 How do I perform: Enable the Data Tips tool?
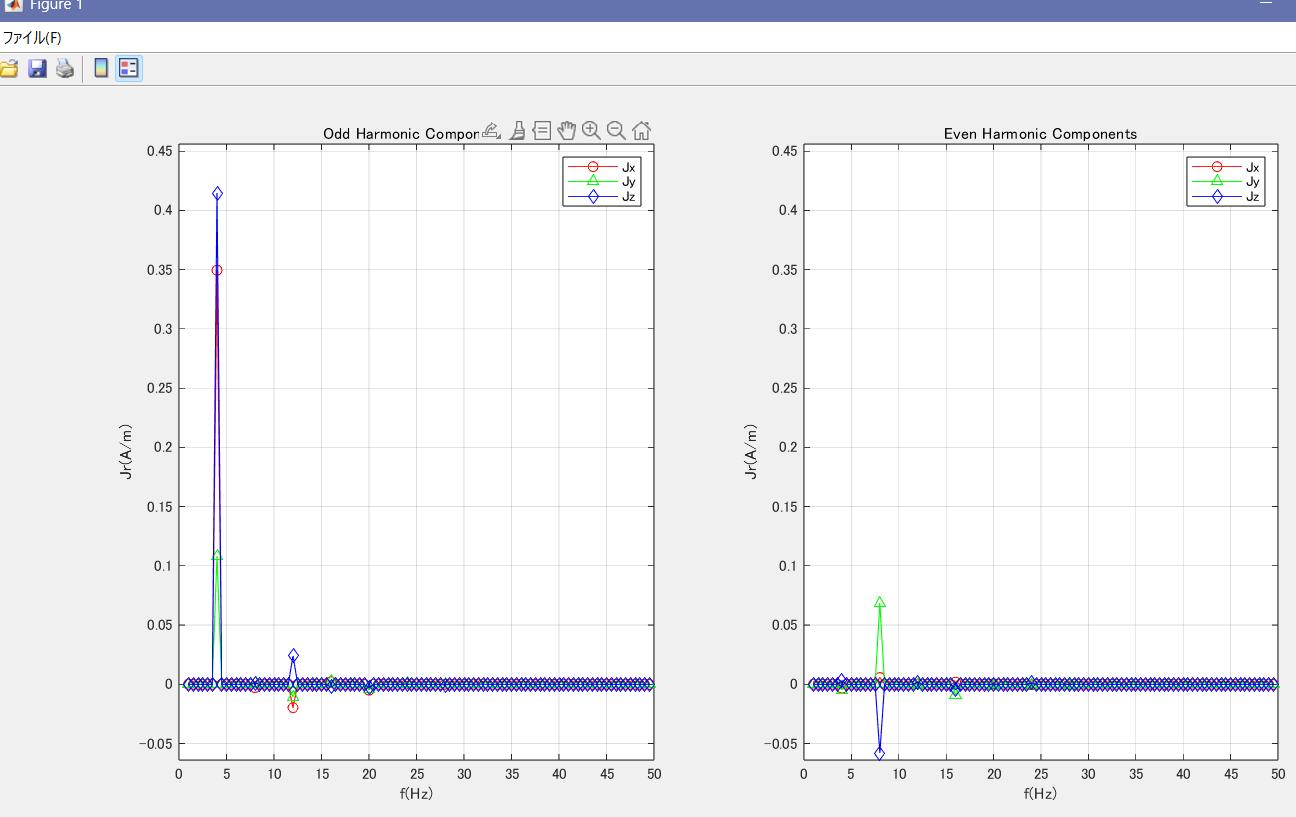tap(542, 130)
